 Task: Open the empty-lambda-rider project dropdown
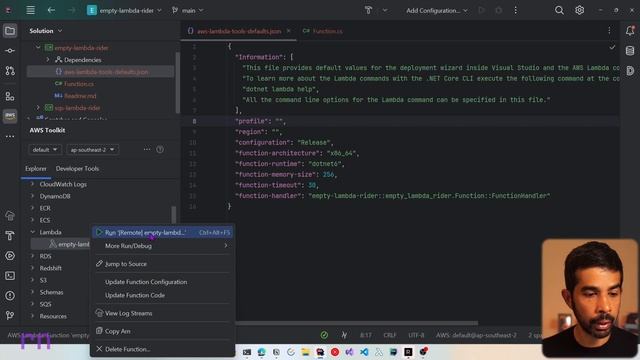[x=124, y=11]
